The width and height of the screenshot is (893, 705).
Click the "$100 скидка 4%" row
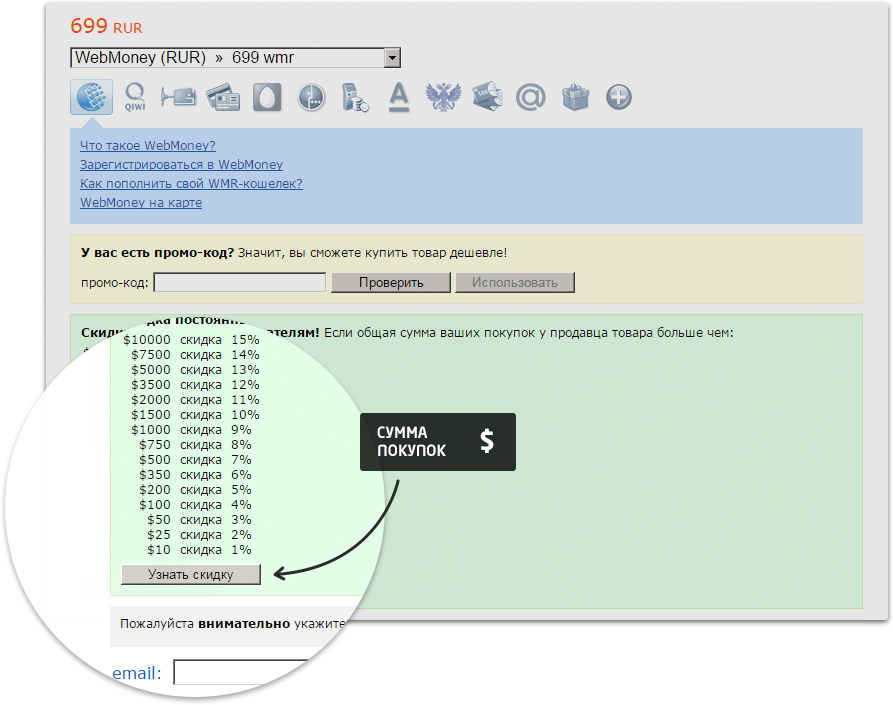pos(195,505)
